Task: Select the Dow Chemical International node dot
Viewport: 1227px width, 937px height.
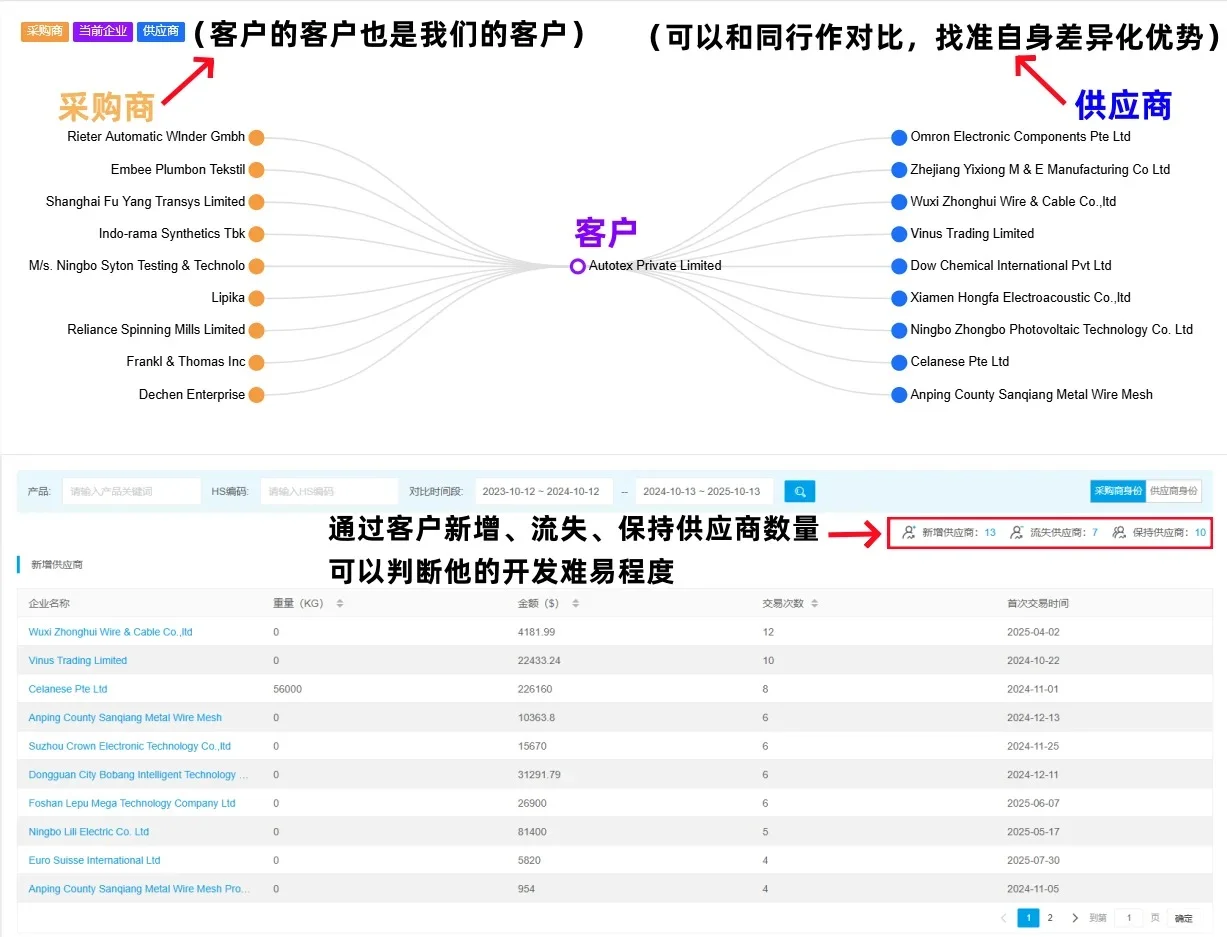Action: (x=899, y=266)
